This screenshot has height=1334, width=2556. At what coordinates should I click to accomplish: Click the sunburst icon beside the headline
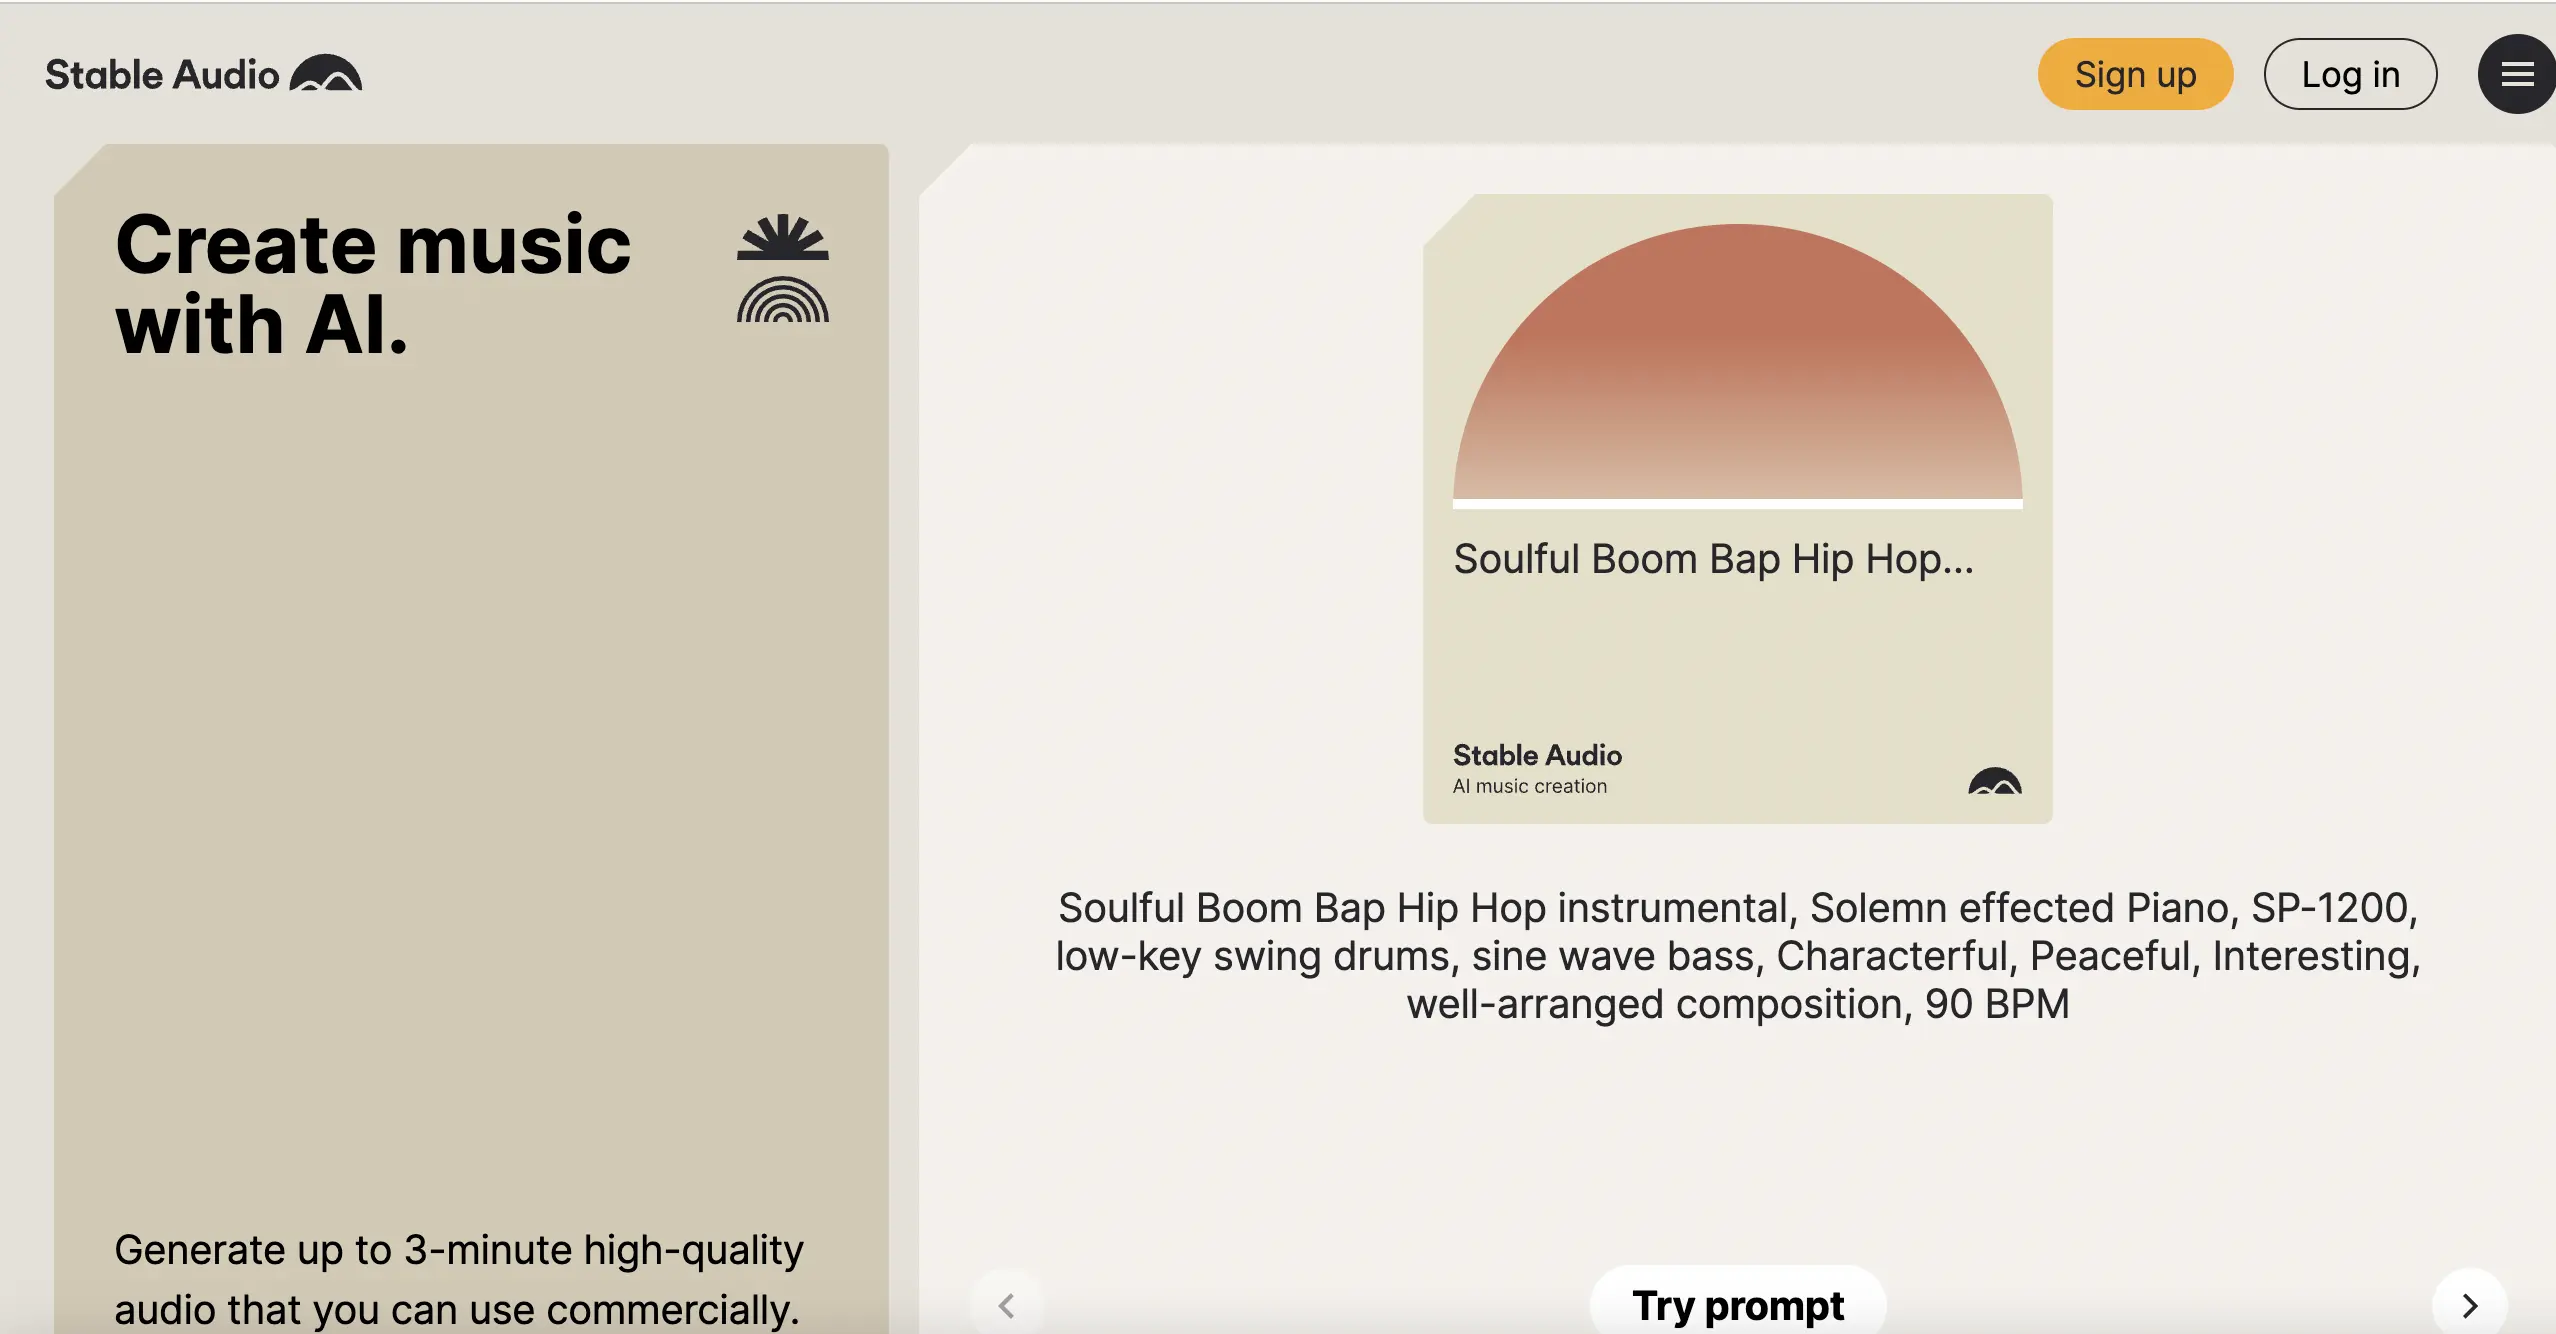(783, 238)
